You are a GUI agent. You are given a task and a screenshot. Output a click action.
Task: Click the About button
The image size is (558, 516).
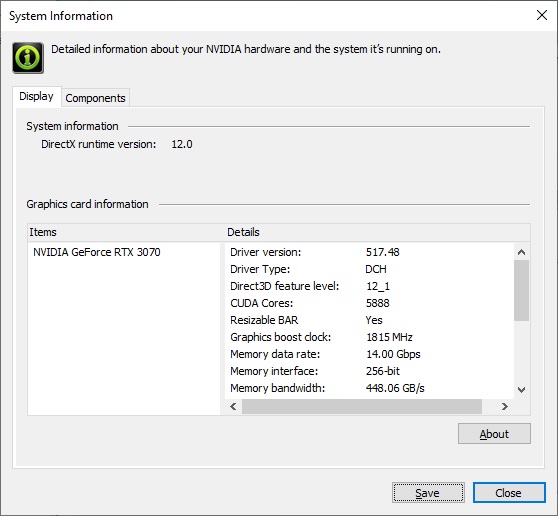coord(494,434)
